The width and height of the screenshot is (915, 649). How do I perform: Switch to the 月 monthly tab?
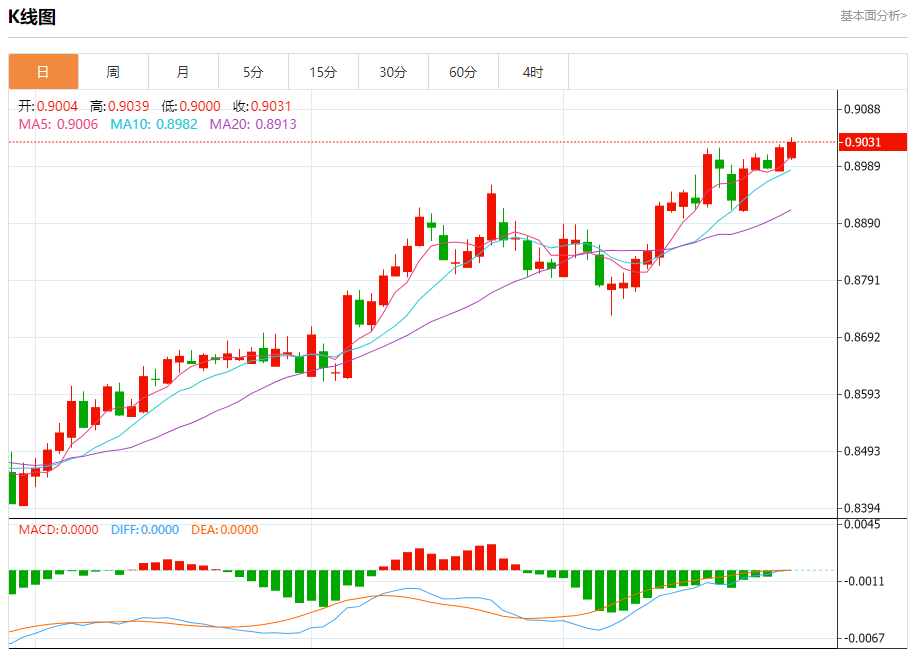pos(183,72)
